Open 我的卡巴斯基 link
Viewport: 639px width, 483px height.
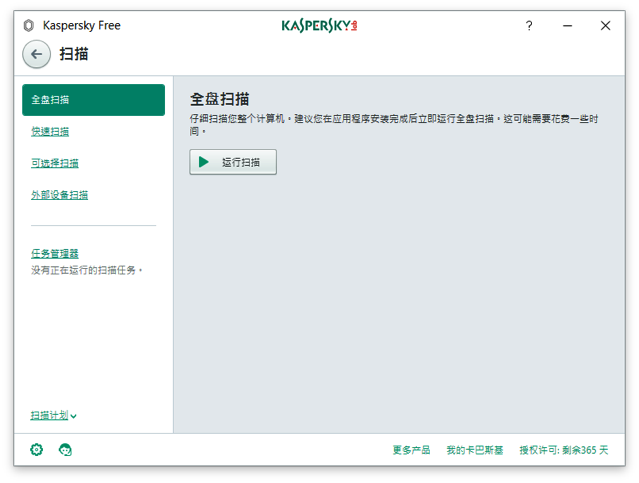pos(475,450)
